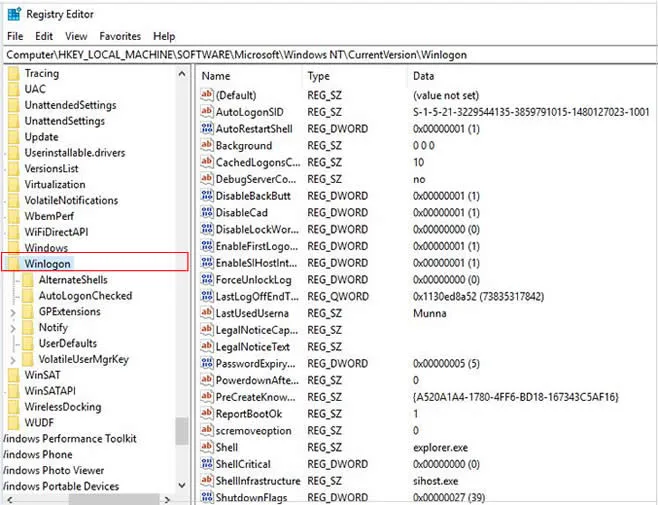The width and height of the screenshot is (658, 505).
Task: Click the registry path address bar
Action: coord(329,54)
